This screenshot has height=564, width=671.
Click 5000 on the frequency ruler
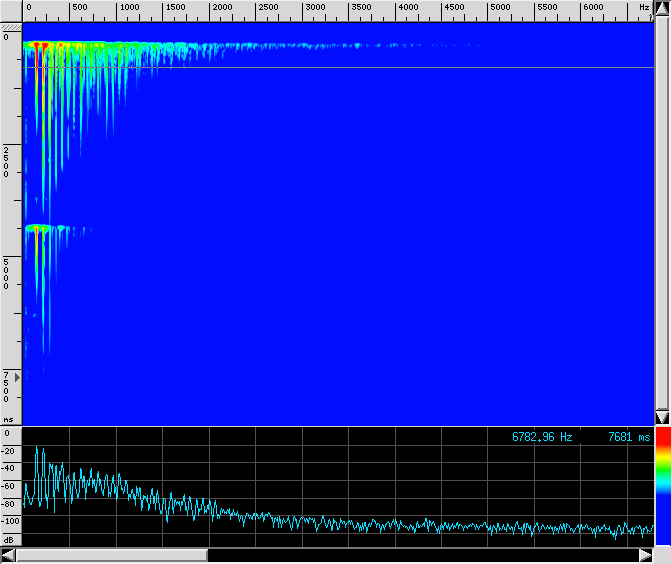[x=501, y=8]
